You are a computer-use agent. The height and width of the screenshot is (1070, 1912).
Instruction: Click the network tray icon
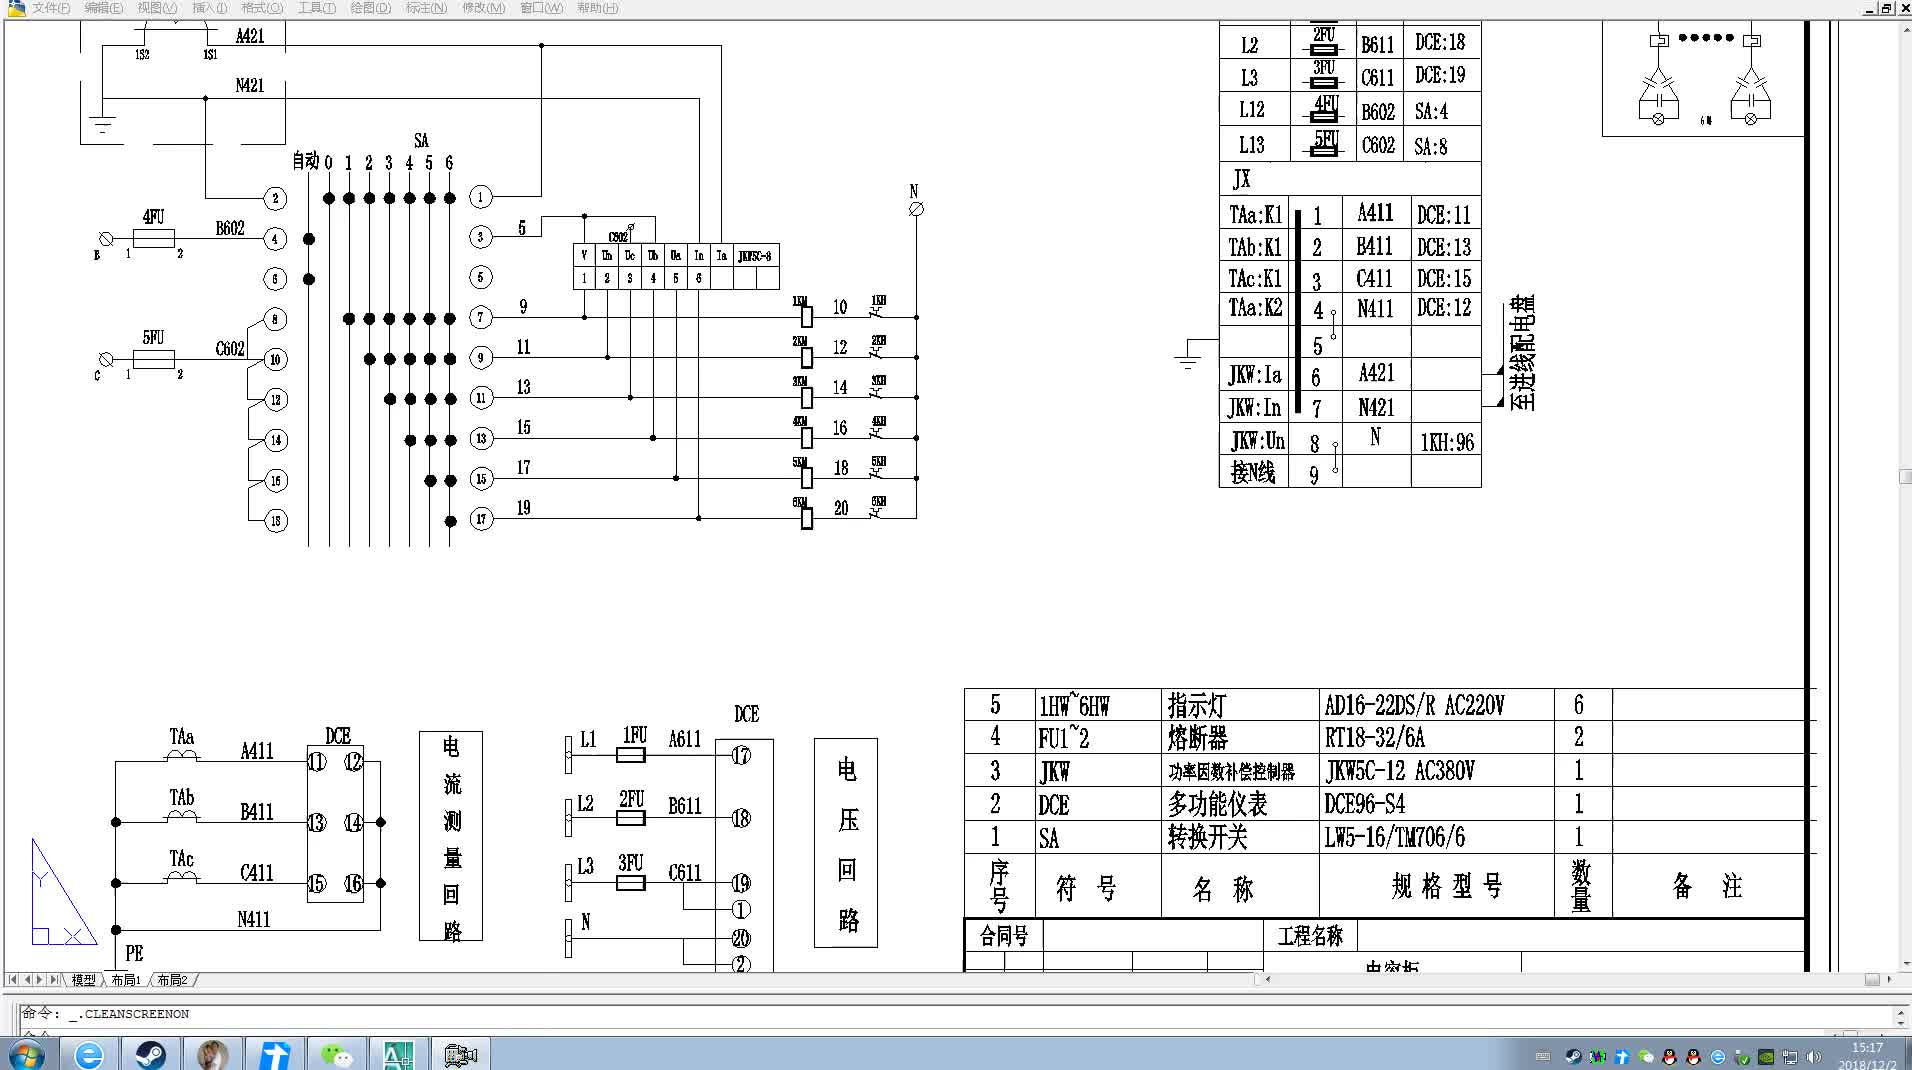click(x=1791, y=1056)
